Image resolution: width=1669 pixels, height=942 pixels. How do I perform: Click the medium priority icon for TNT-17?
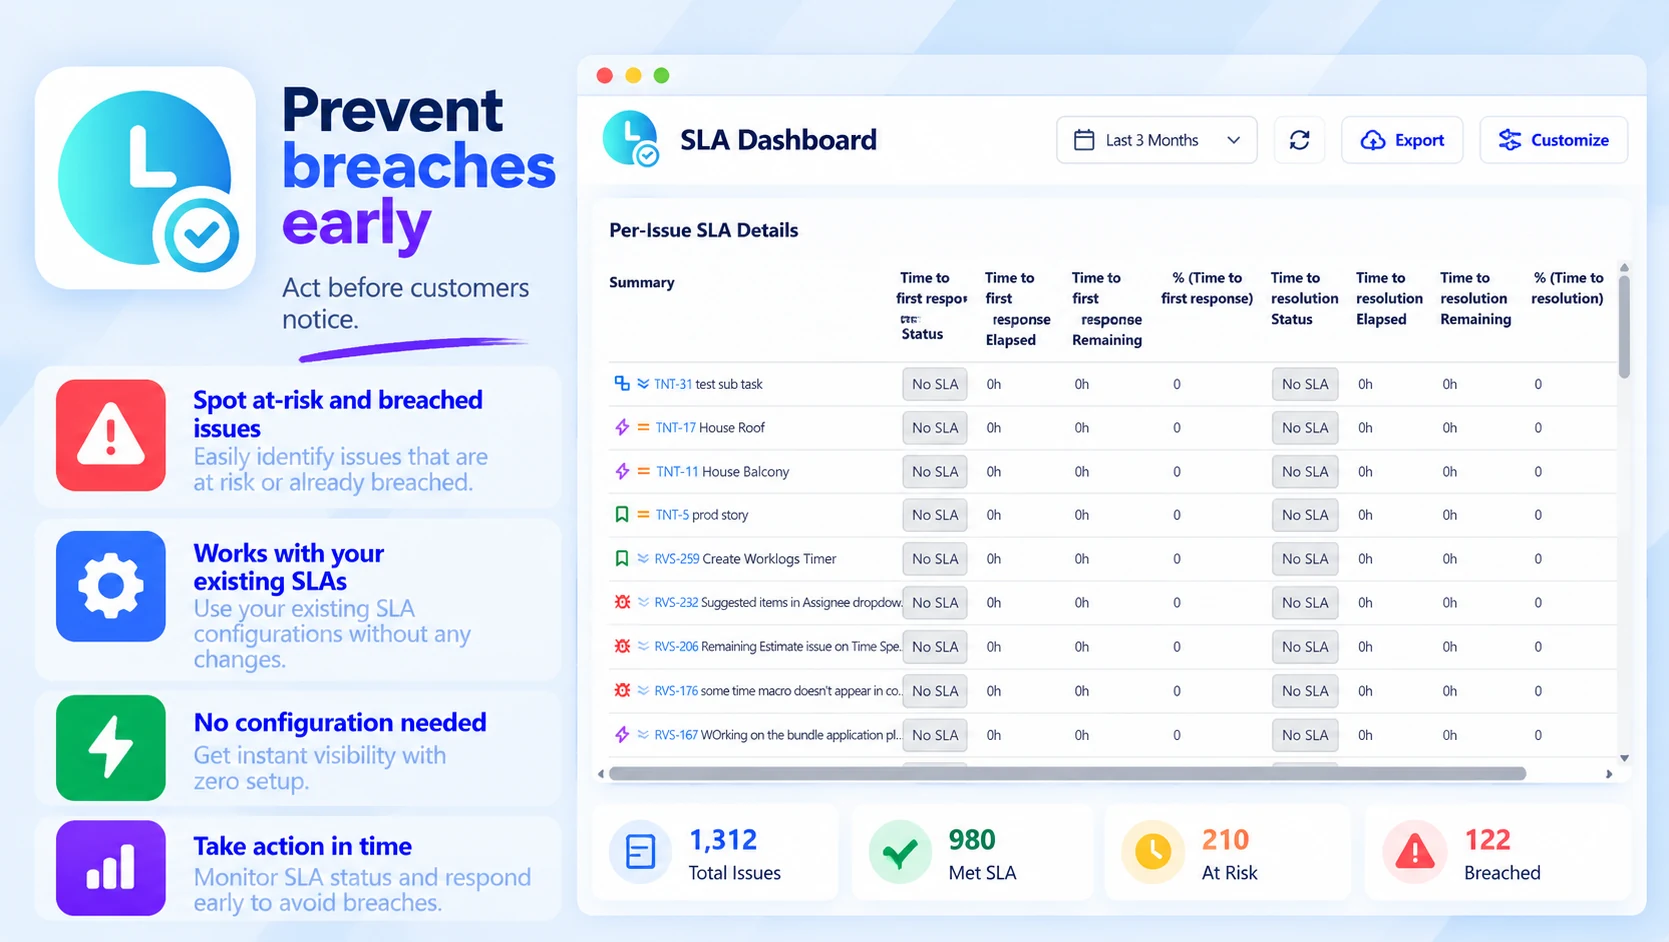click(643, 428)
